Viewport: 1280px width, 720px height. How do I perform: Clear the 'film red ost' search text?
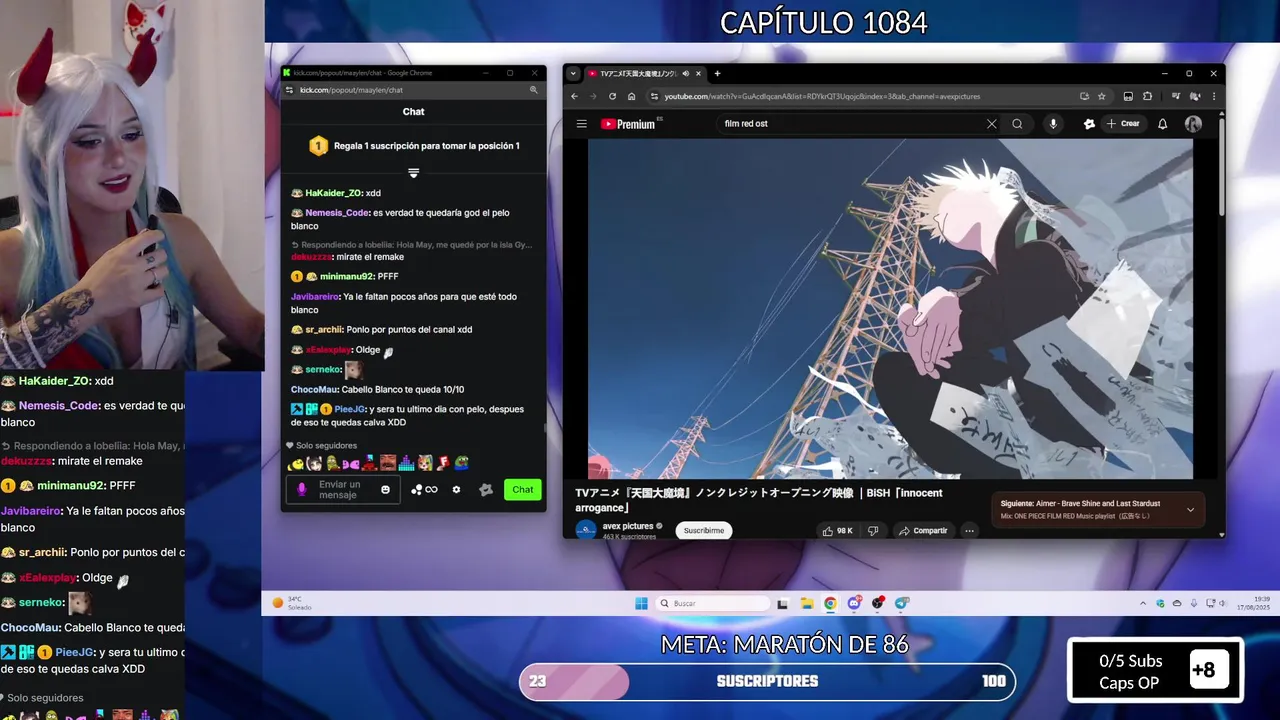click(x=991, y=124)
